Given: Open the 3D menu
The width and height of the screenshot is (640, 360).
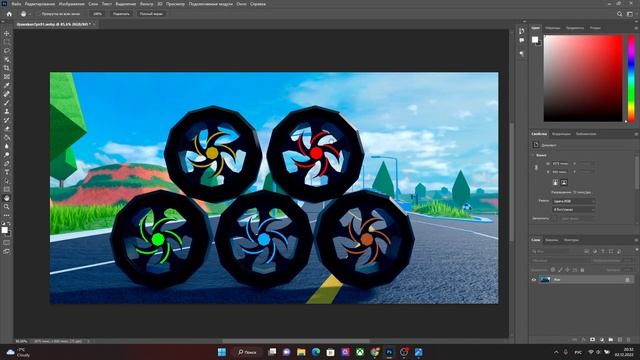Looking at the screenshot, I should (160, 4).
